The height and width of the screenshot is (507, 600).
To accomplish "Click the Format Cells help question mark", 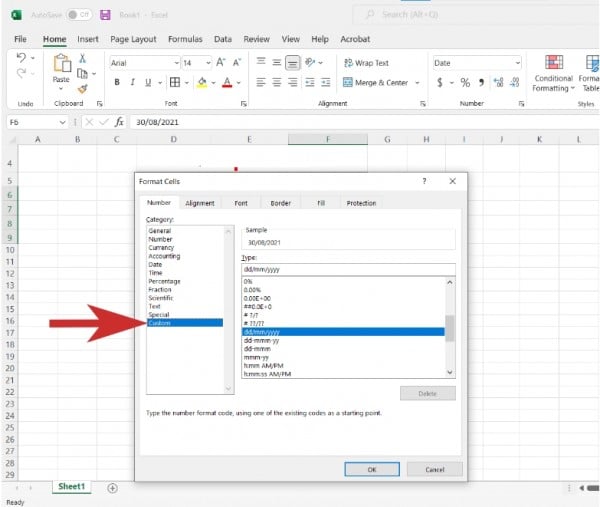I will coord(424,181).
